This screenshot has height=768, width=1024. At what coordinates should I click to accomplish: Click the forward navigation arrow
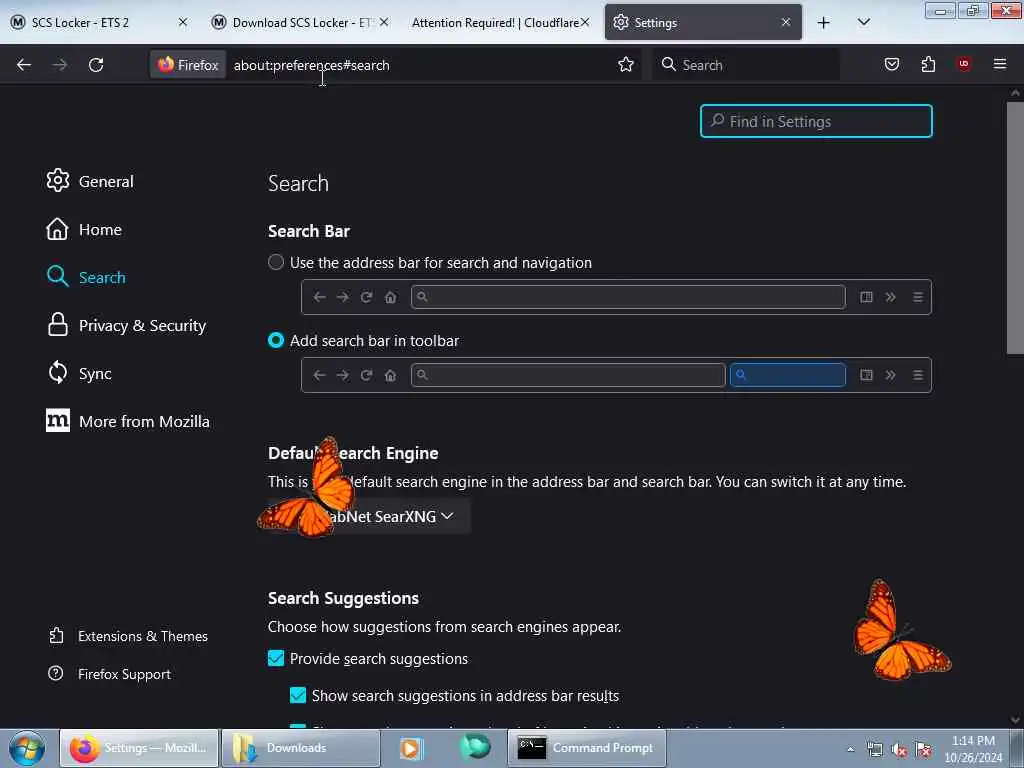pos(59,65)
